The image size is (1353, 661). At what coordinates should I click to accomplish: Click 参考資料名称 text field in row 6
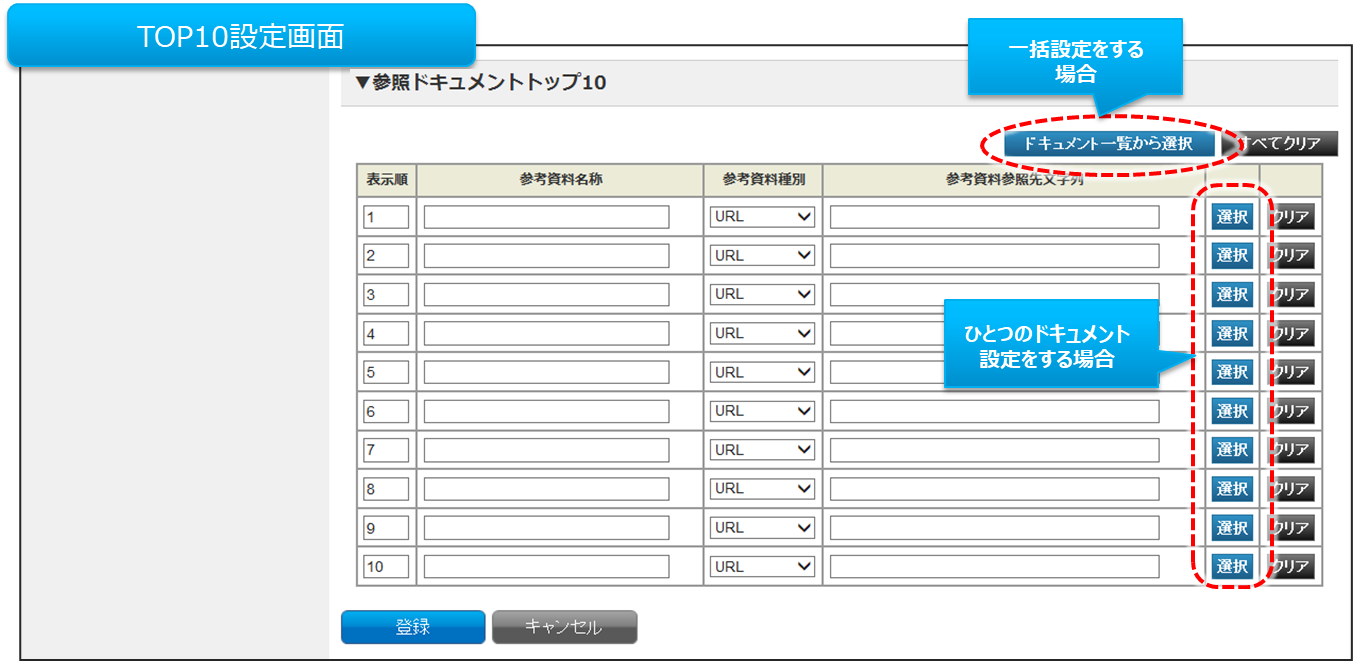[546, 411]
